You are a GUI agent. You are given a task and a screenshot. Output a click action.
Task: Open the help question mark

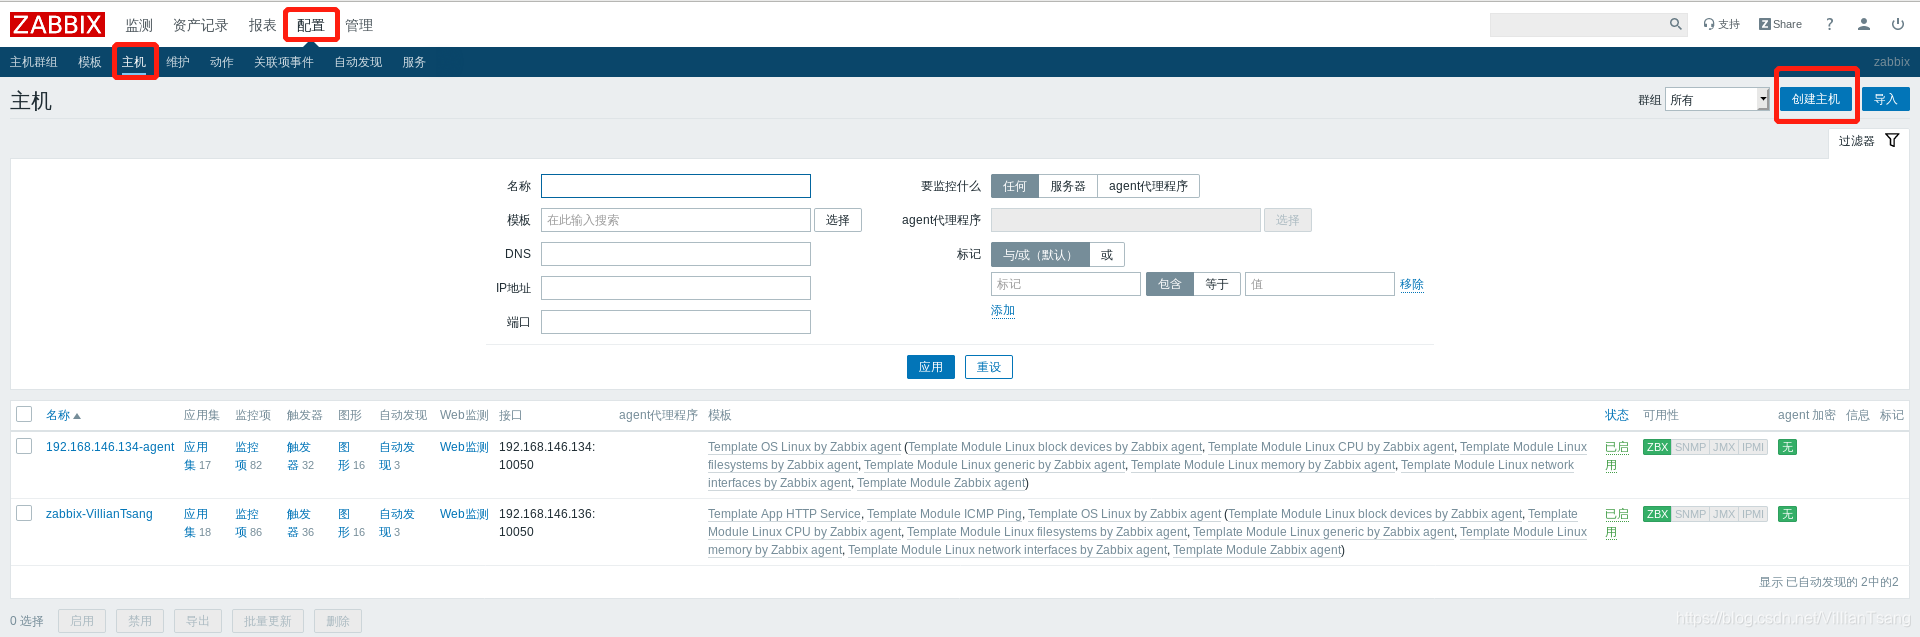(x=1829, y=24)
